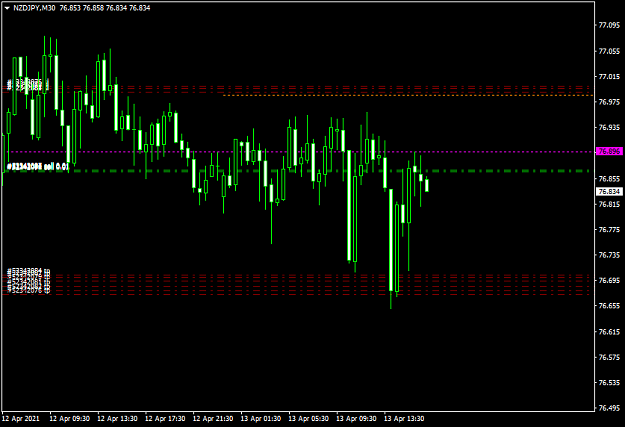
Task: Click the 76.855 price axis label
Action: 609,179
